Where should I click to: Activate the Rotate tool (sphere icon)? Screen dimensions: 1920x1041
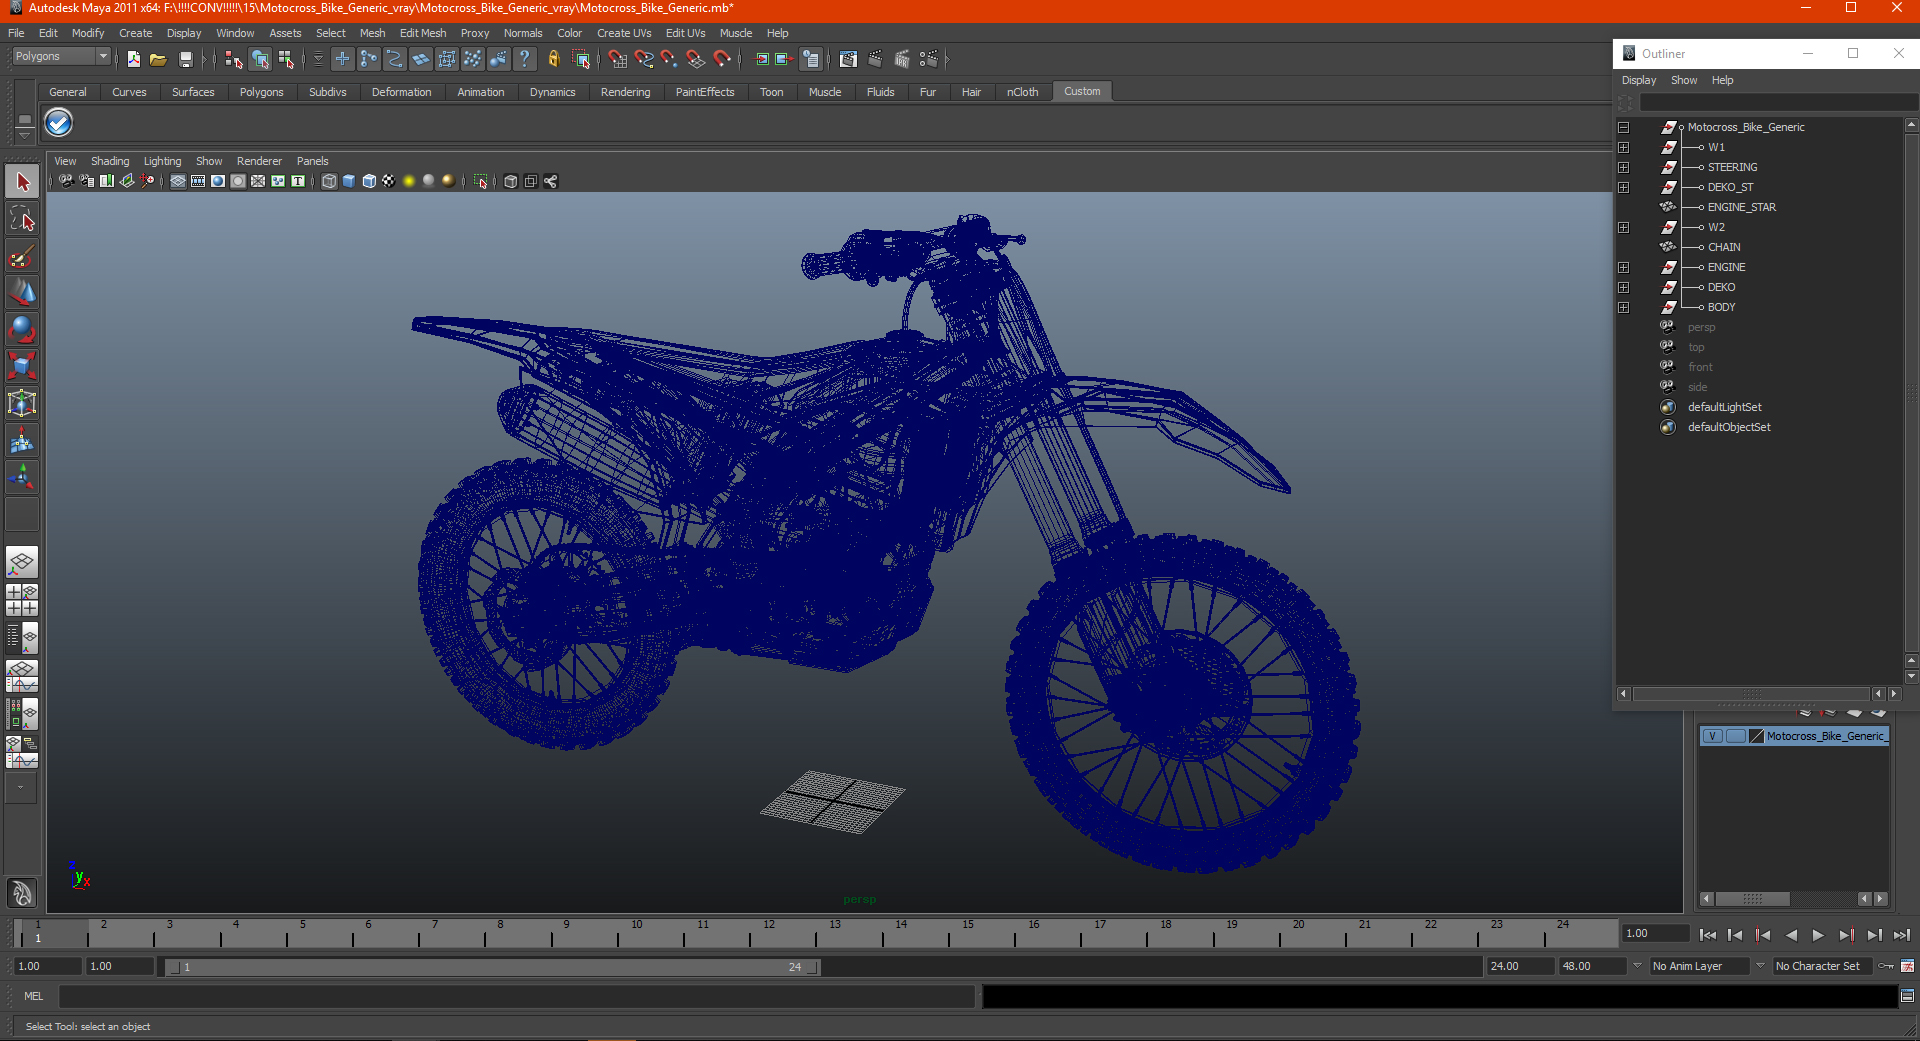[x=22, y=330]
